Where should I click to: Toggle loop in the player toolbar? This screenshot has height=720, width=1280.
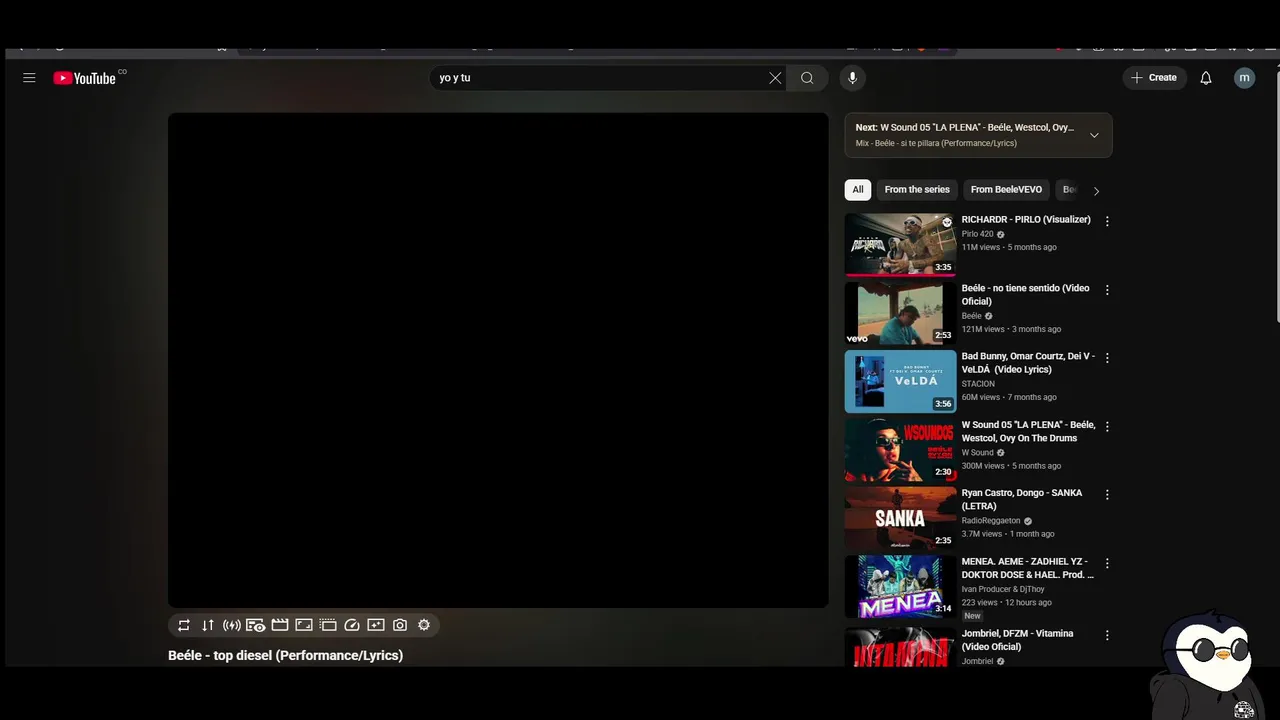[x=184, y=625]
